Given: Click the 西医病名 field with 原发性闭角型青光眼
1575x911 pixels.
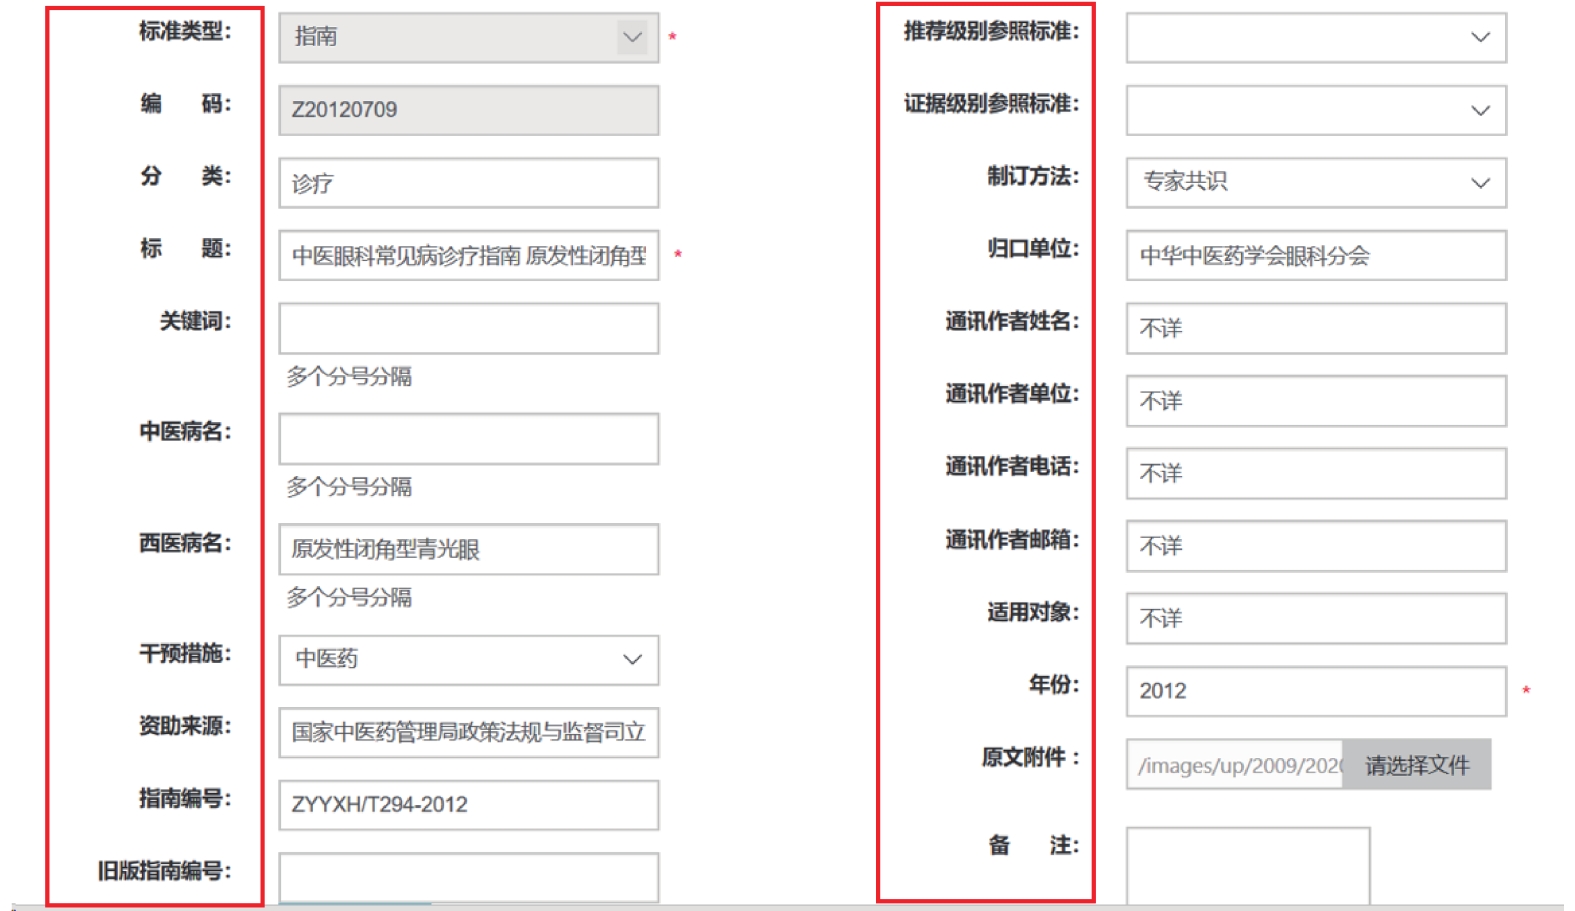Looking at the screenshot, I should pyautogui.click(x=468, y=549).
